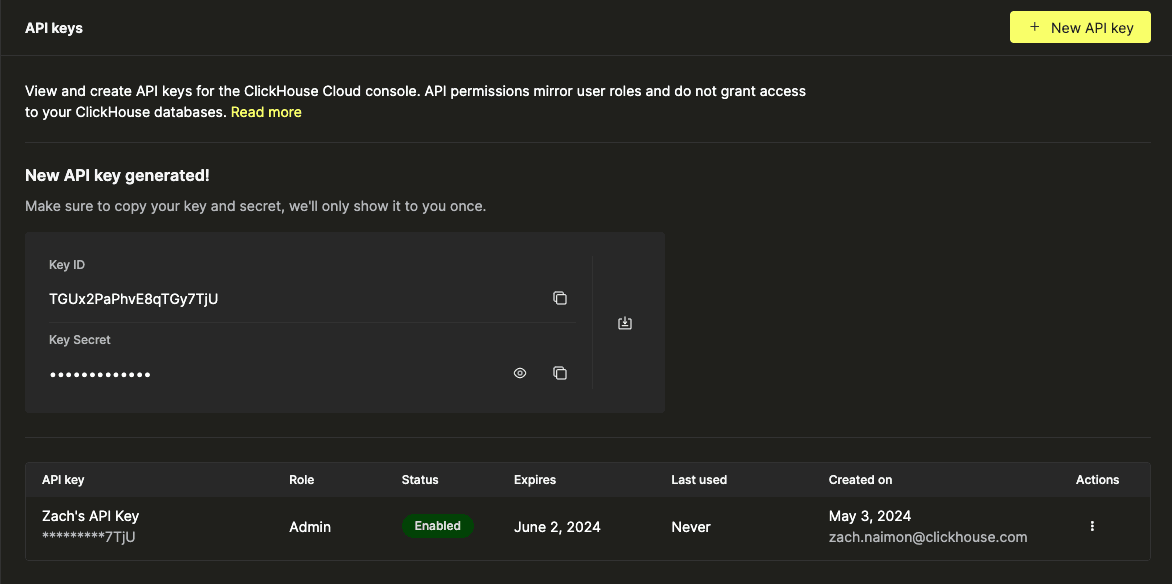Copy the Key Secret to clipboard
This screenshot has width=1172, height=584.
[560, 373]
